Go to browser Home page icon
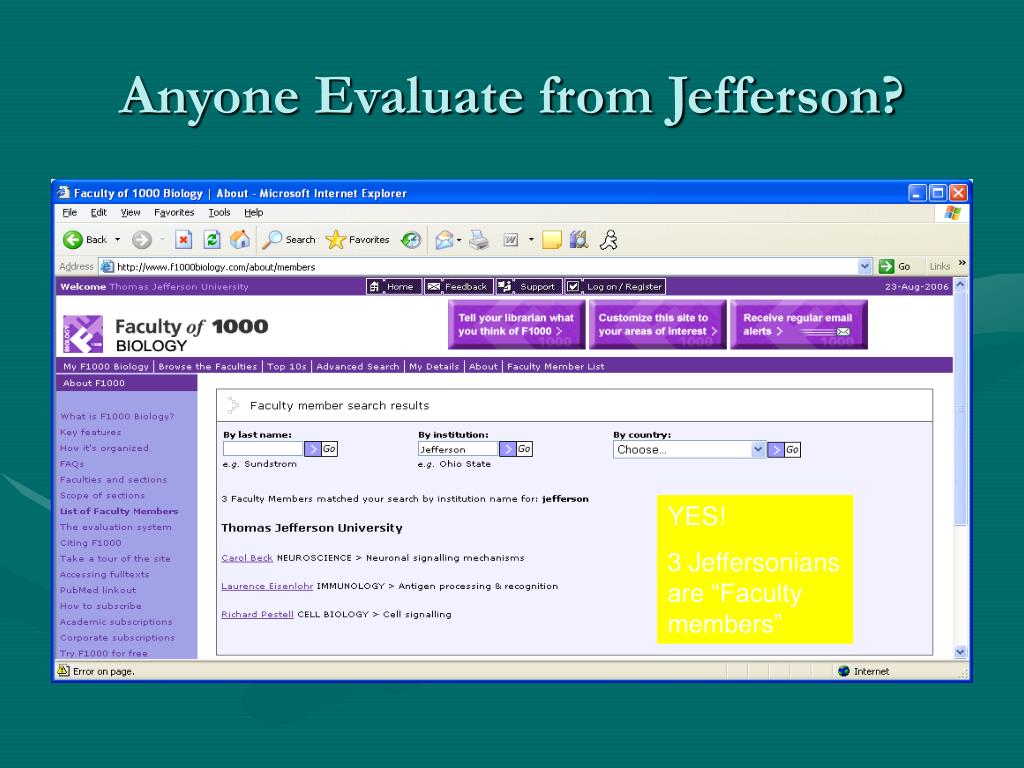The height and width of the screenshot is (768, 1024). (x=240, y=240)
